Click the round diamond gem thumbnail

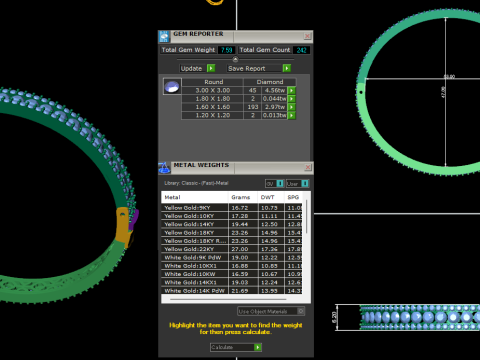click(172, 87)
